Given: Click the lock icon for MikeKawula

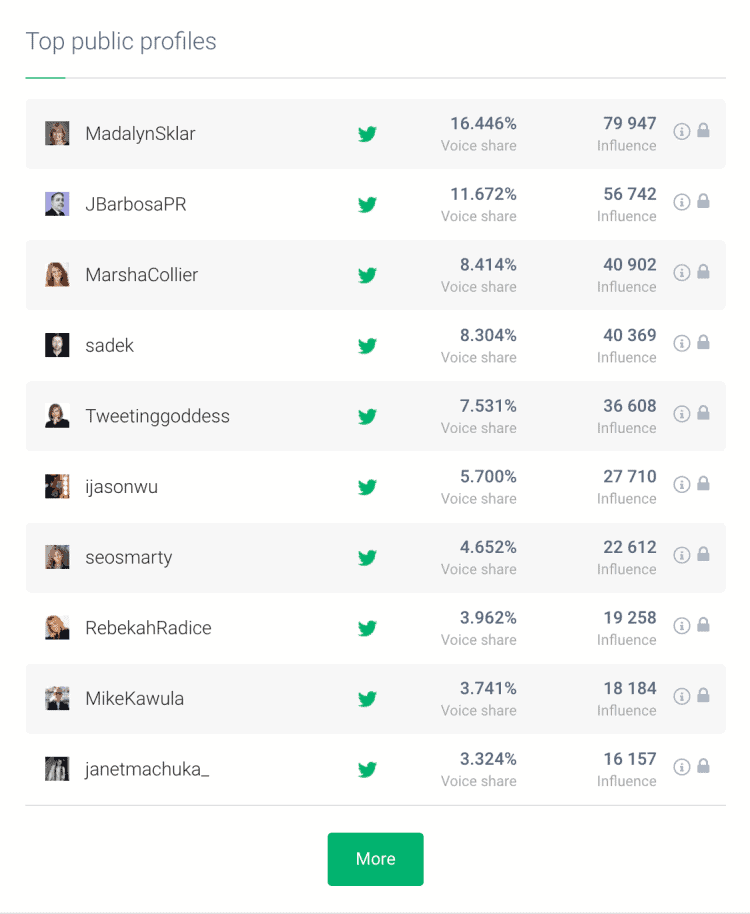Looking at the screenshot, I should 703,696.
